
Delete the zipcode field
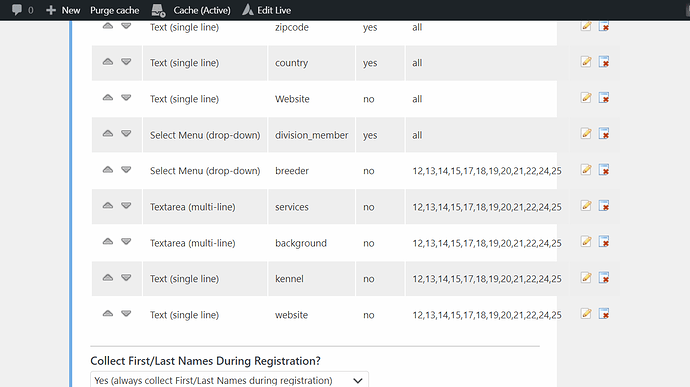pos(604,26)
